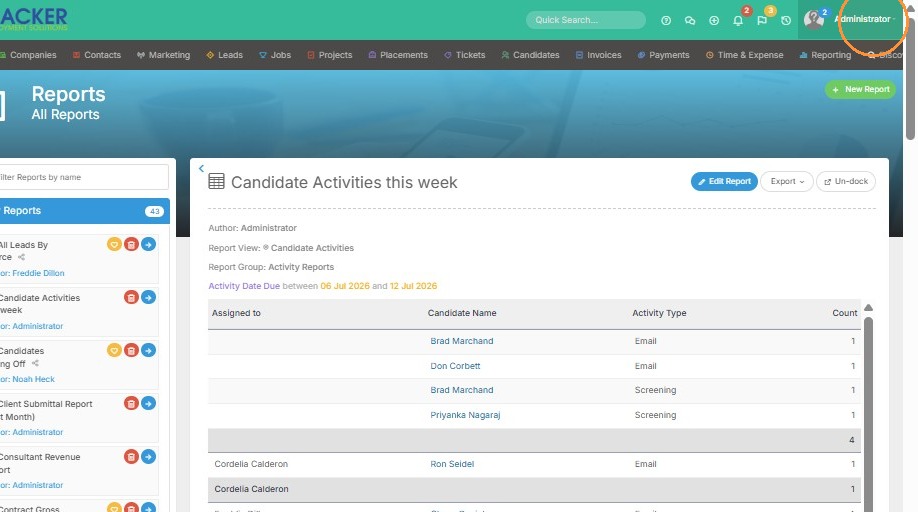Click the New Report button
This screenshot has width=918, height=512.
coord(860,90)
